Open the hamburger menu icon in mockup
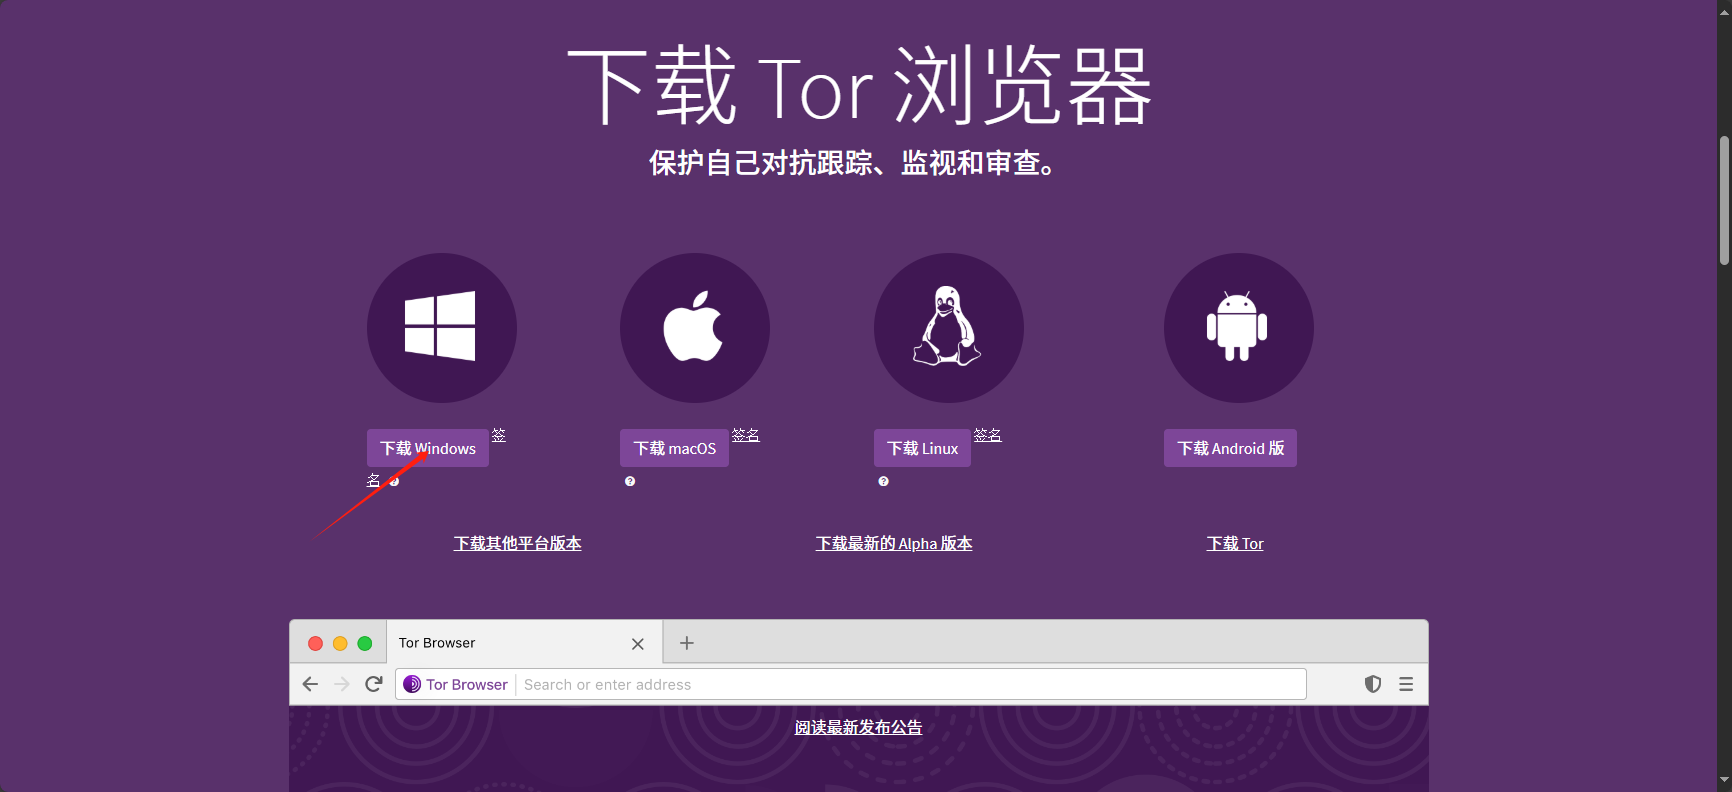The width and height of the screenshot is (1732, 792). tap(1406, 684)
